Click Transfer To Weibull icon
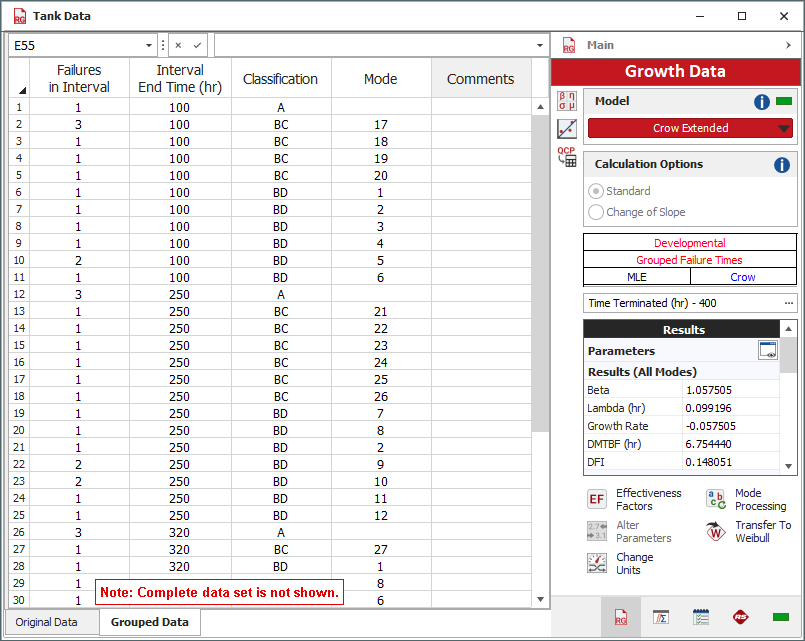Image resolution: width=805 pixels, height=641 pixels. pos(716,532)
